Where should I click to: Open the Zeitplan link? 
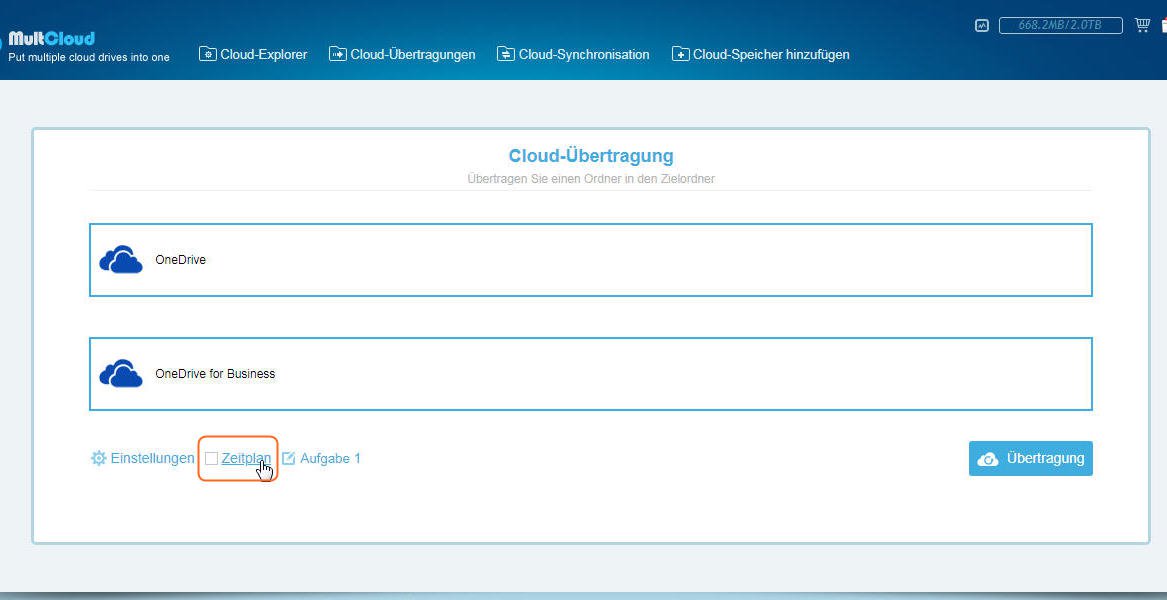246,459
